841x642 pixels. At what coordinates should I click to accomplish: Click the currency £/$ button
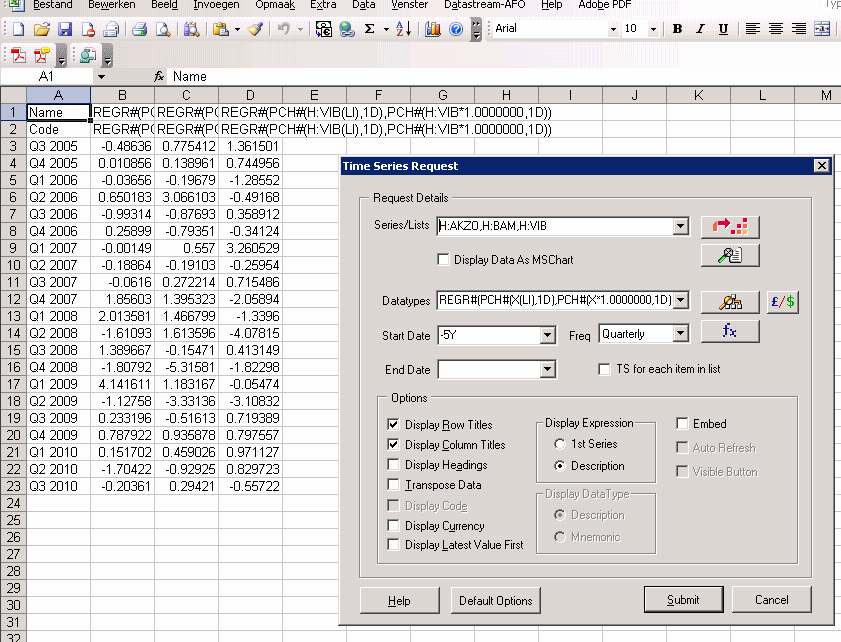(783, 302)
